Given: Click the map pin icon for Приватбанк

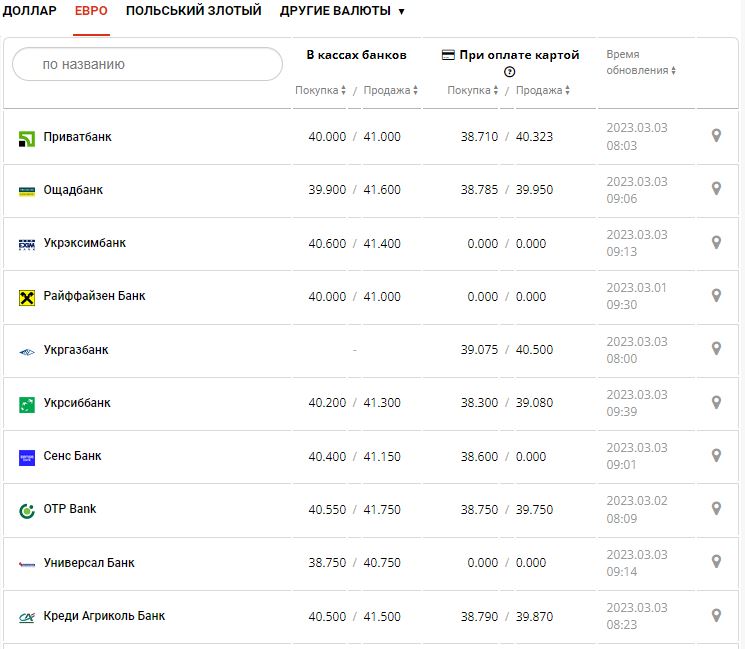Looking at the screenshot, I should pyautogui.click(x=716, y=136).
